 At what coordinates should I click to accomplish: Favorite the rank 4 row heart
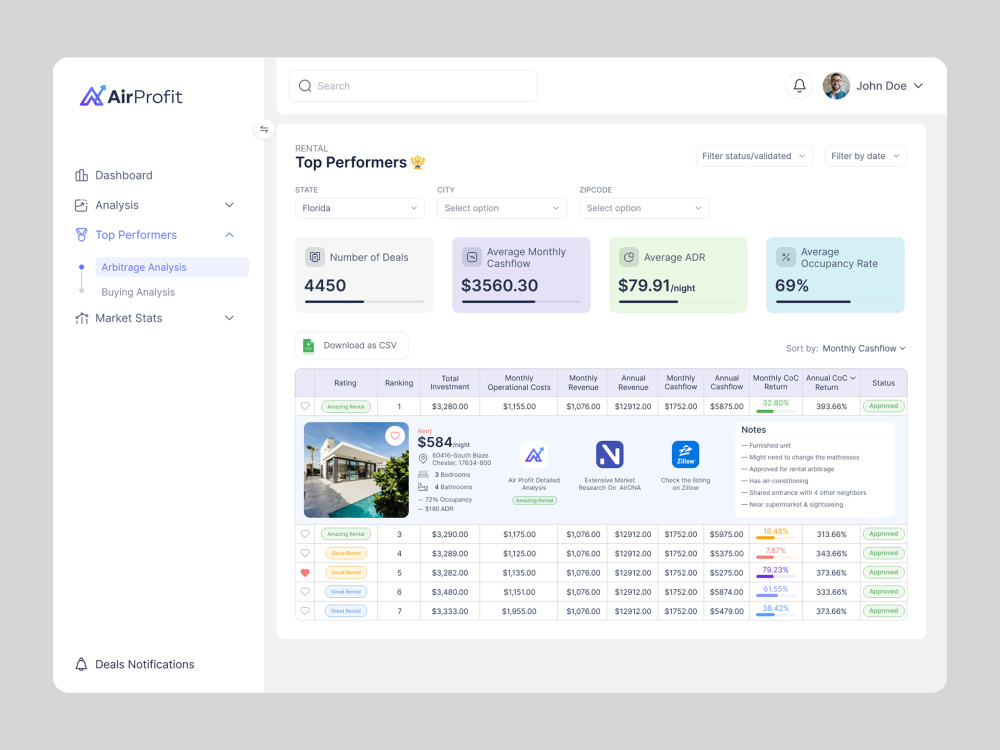click(x=305, y=553)
